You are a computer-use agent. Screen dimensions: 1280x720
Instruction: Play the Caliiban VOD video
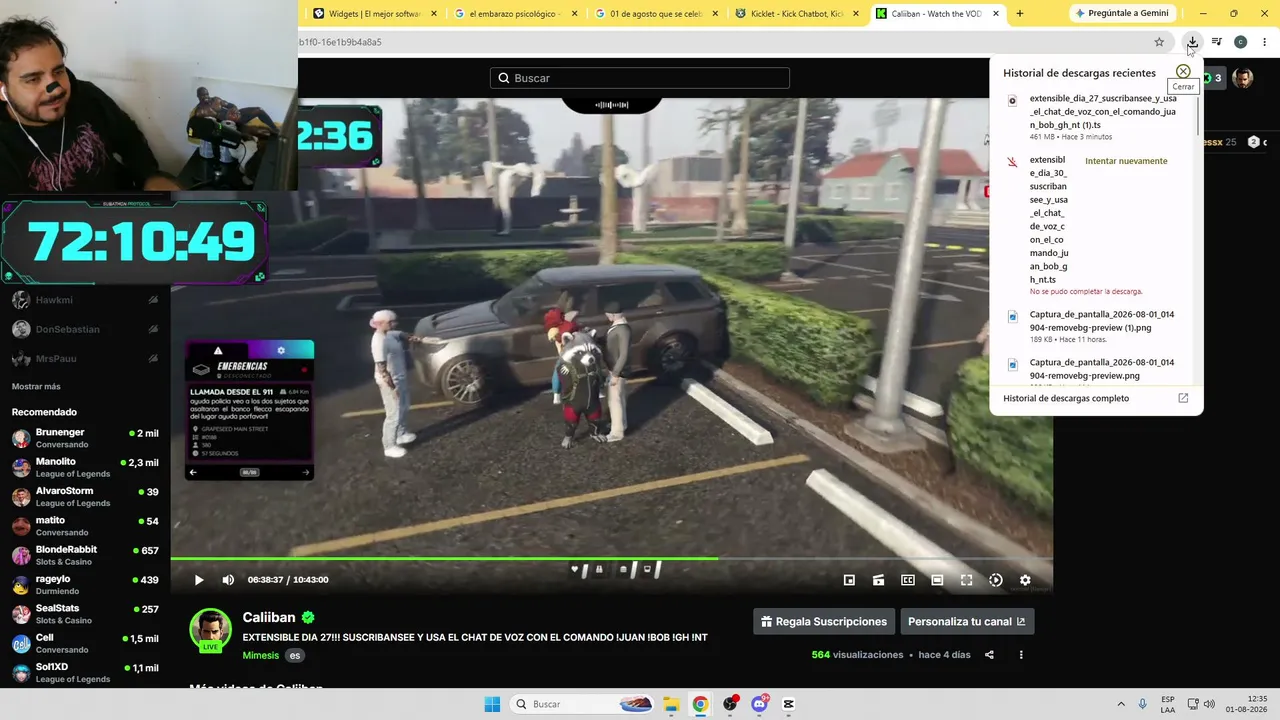tap(199, 580)
